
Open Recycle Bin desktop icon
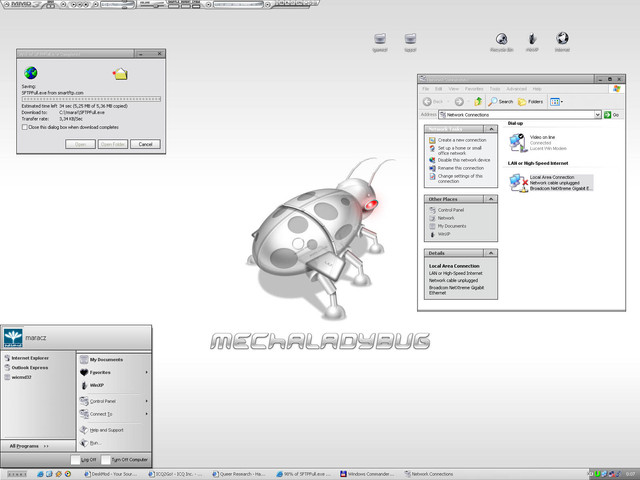point(501,41)
